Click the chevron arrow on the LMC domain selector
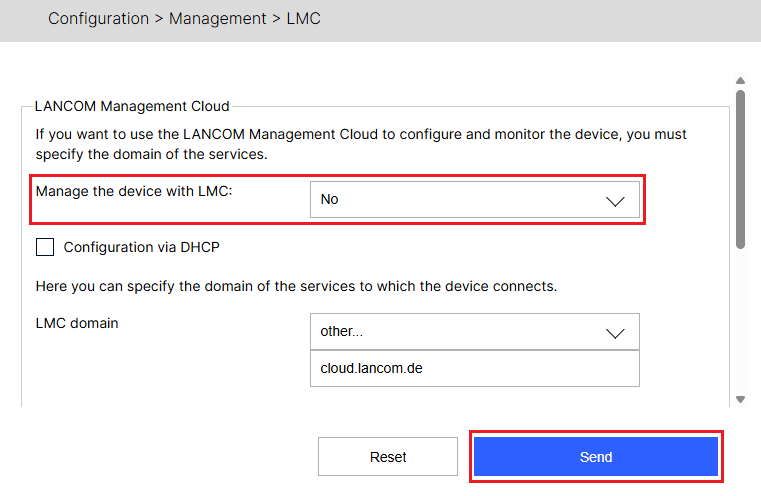 615,332
